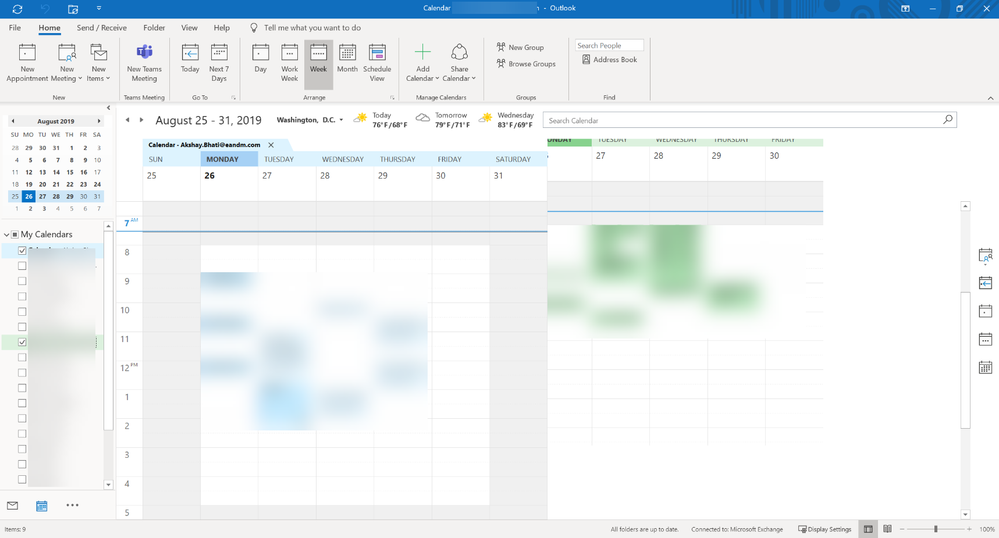Open Go To group dialog launcher
Image resolution: width=999 pixels, height=538 pixels.
[233, 98]
